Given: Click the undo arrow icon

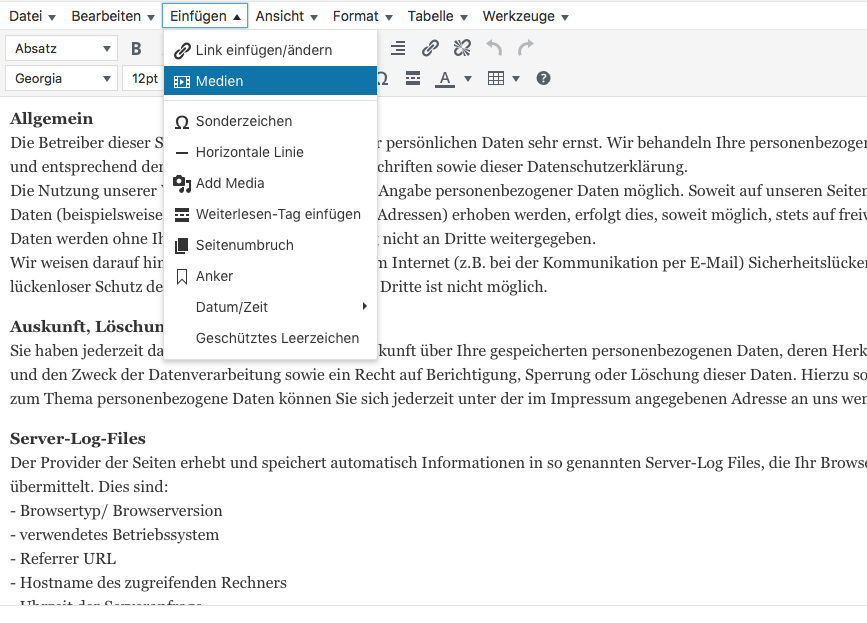Looking at the screenshot, I should tap(494, 49).
